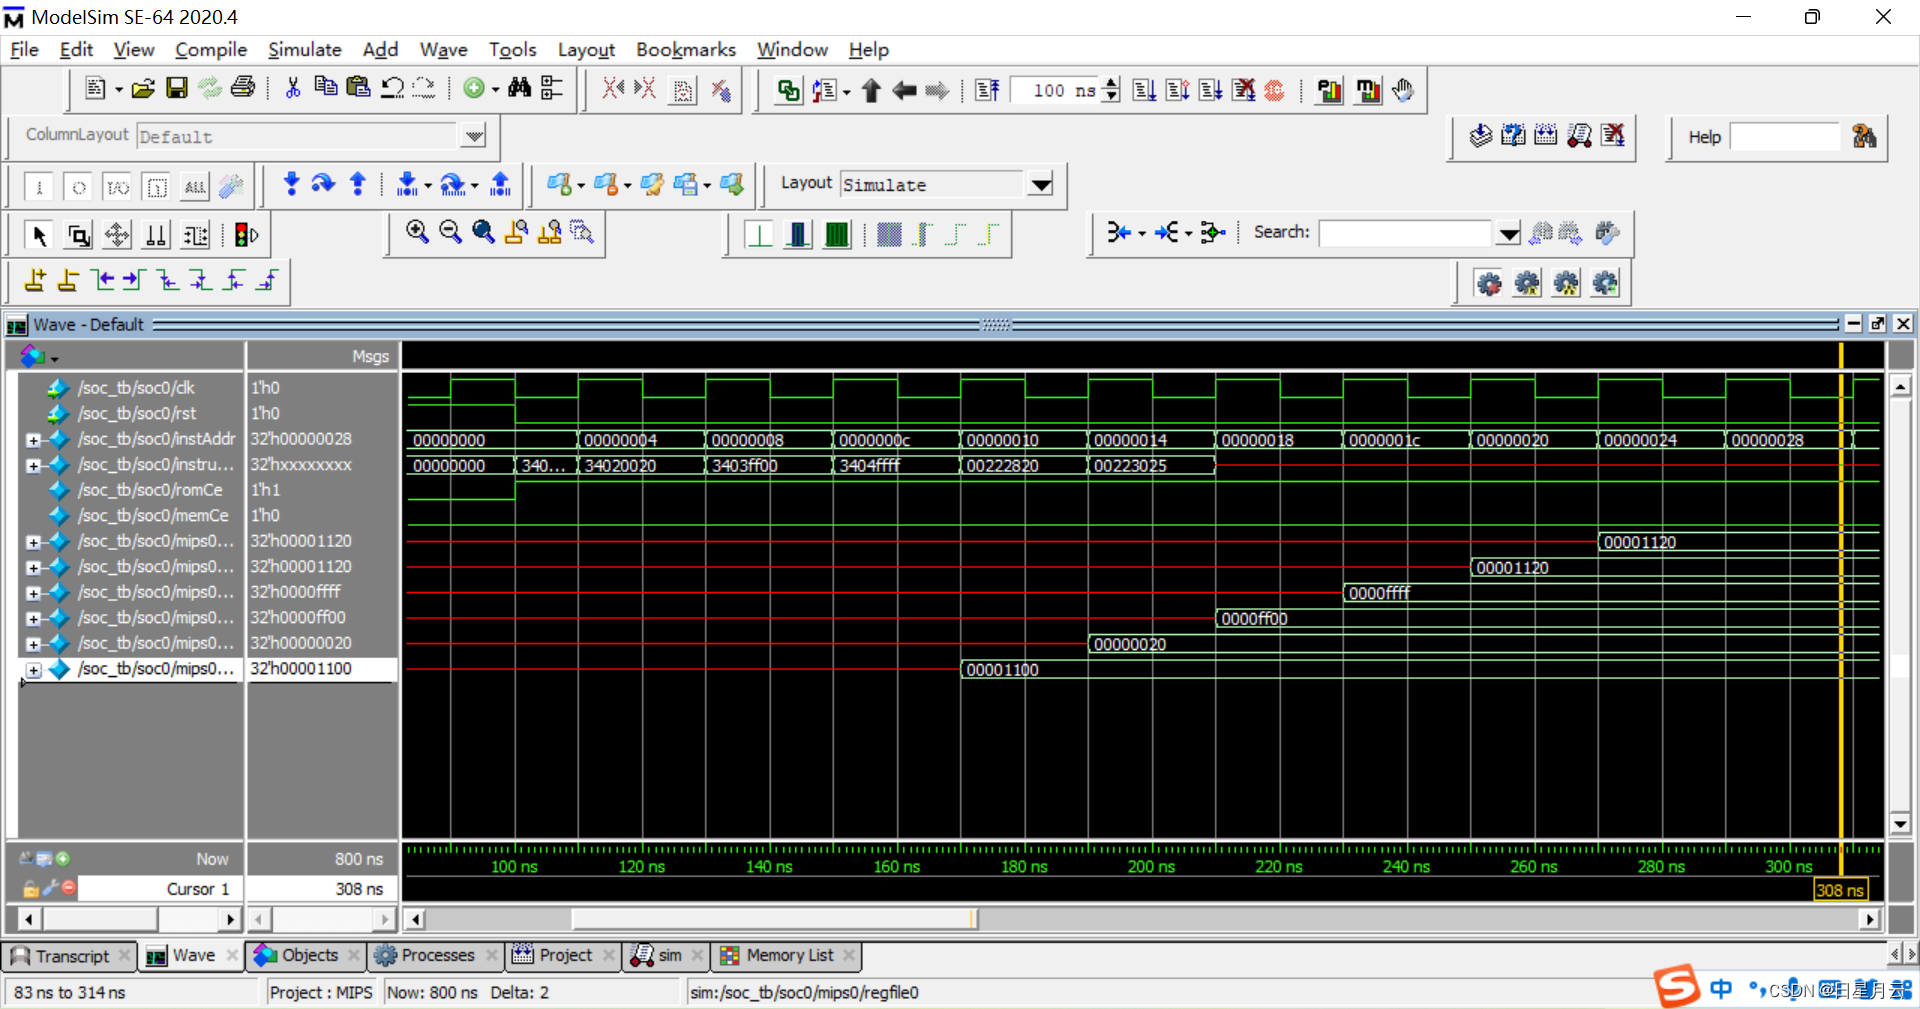Open the Bookmarks menu
Image resolution: width=1920 pixels, height=1009 pixels.
686,49
